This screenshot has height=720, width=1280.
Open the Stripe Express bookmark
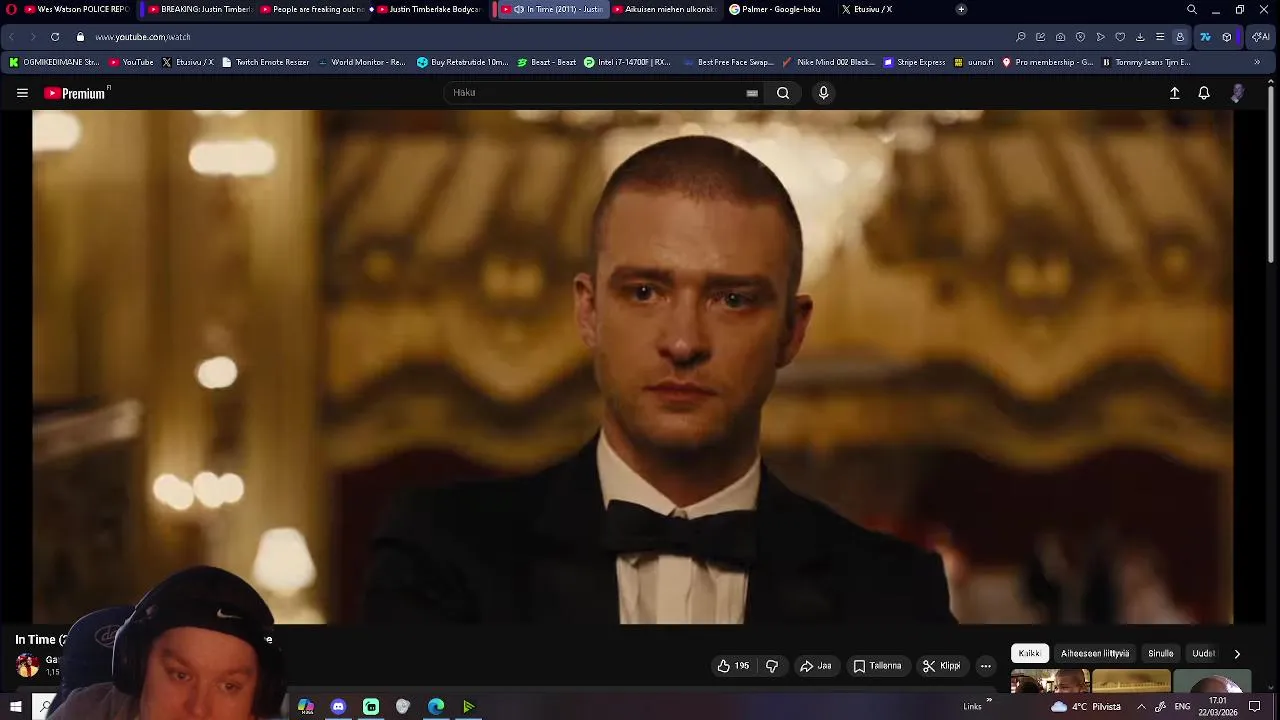(x=914, y=62)
